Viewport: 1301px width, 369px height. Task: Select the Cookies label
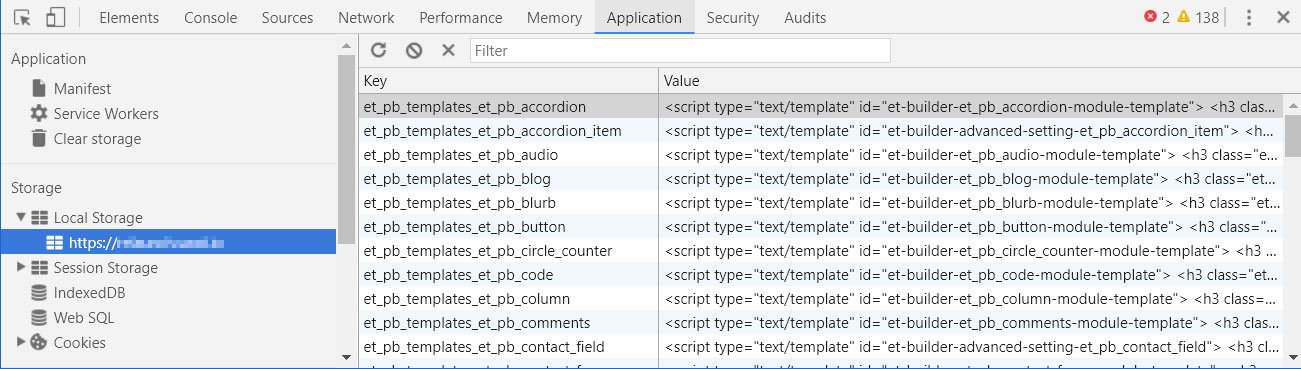coord(80,342)
